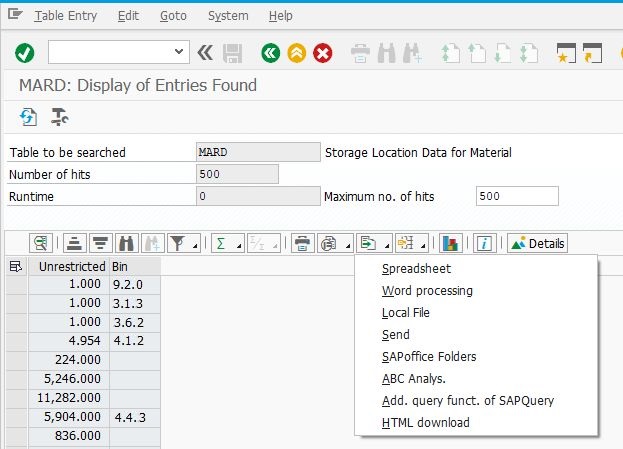Click the menu bar window control icon
This screenshot has height=449, width=623.
pos(15,15)
